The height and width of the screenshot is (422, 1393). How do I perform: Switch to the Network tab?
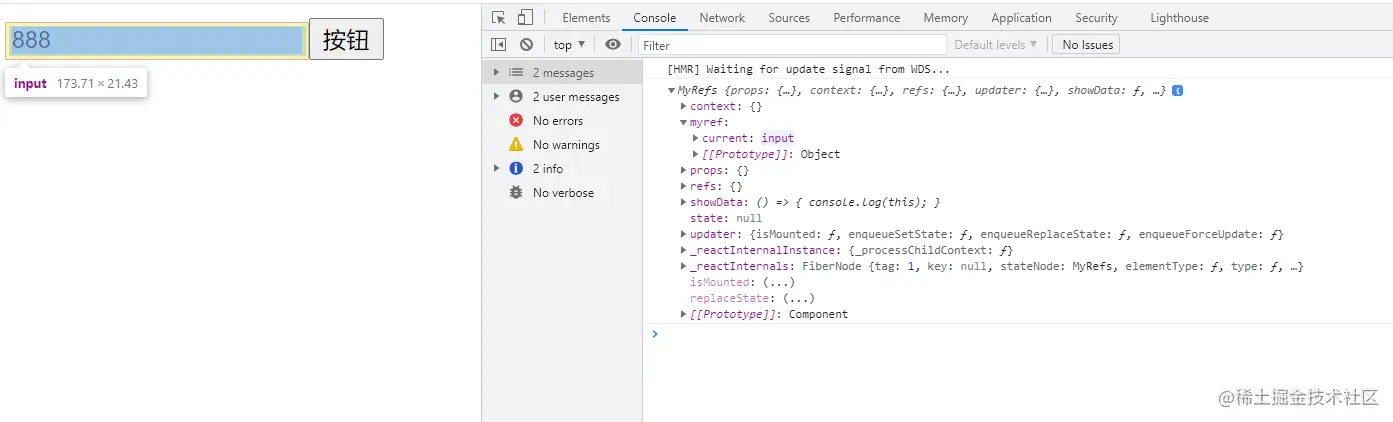[x=722, y=18]
